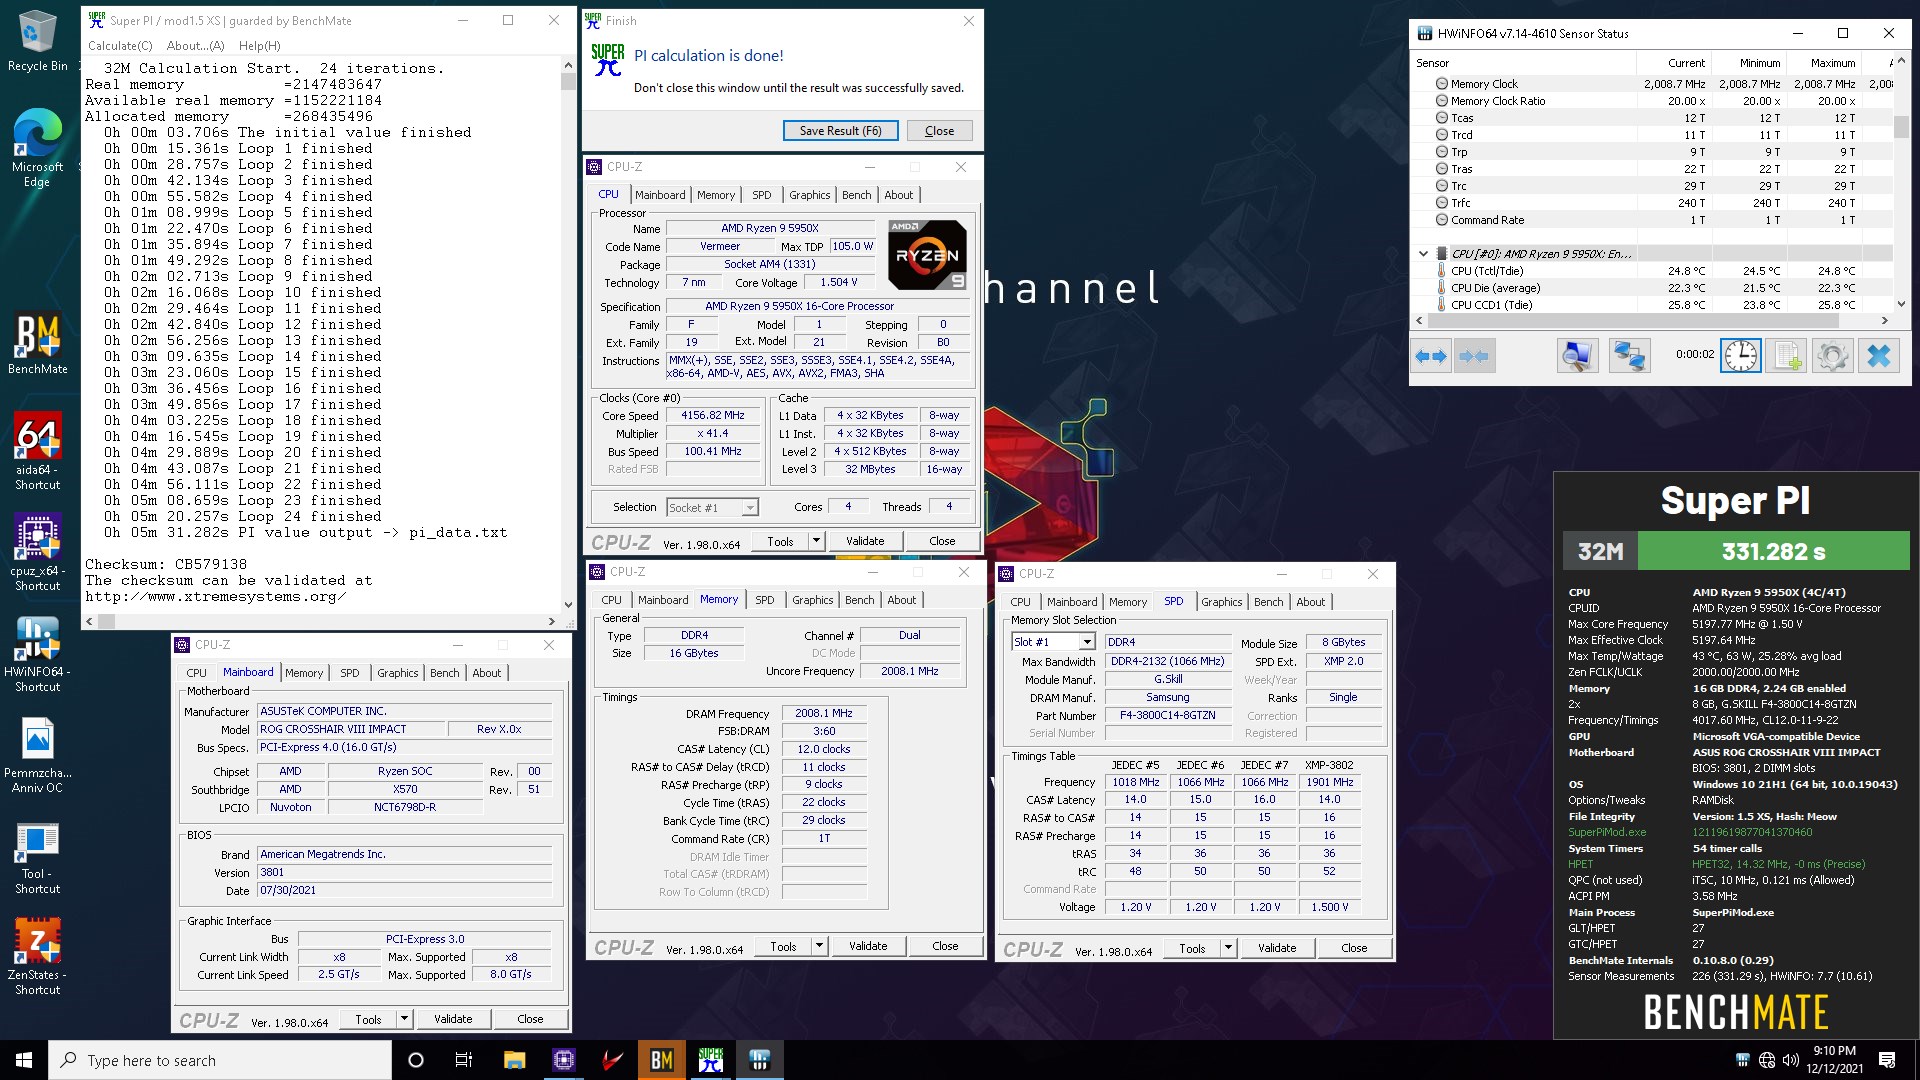Screen dimensions: 1920x1080
Task: Open HWiNFO64 desktop shortcut
Action: click(38, 653)
